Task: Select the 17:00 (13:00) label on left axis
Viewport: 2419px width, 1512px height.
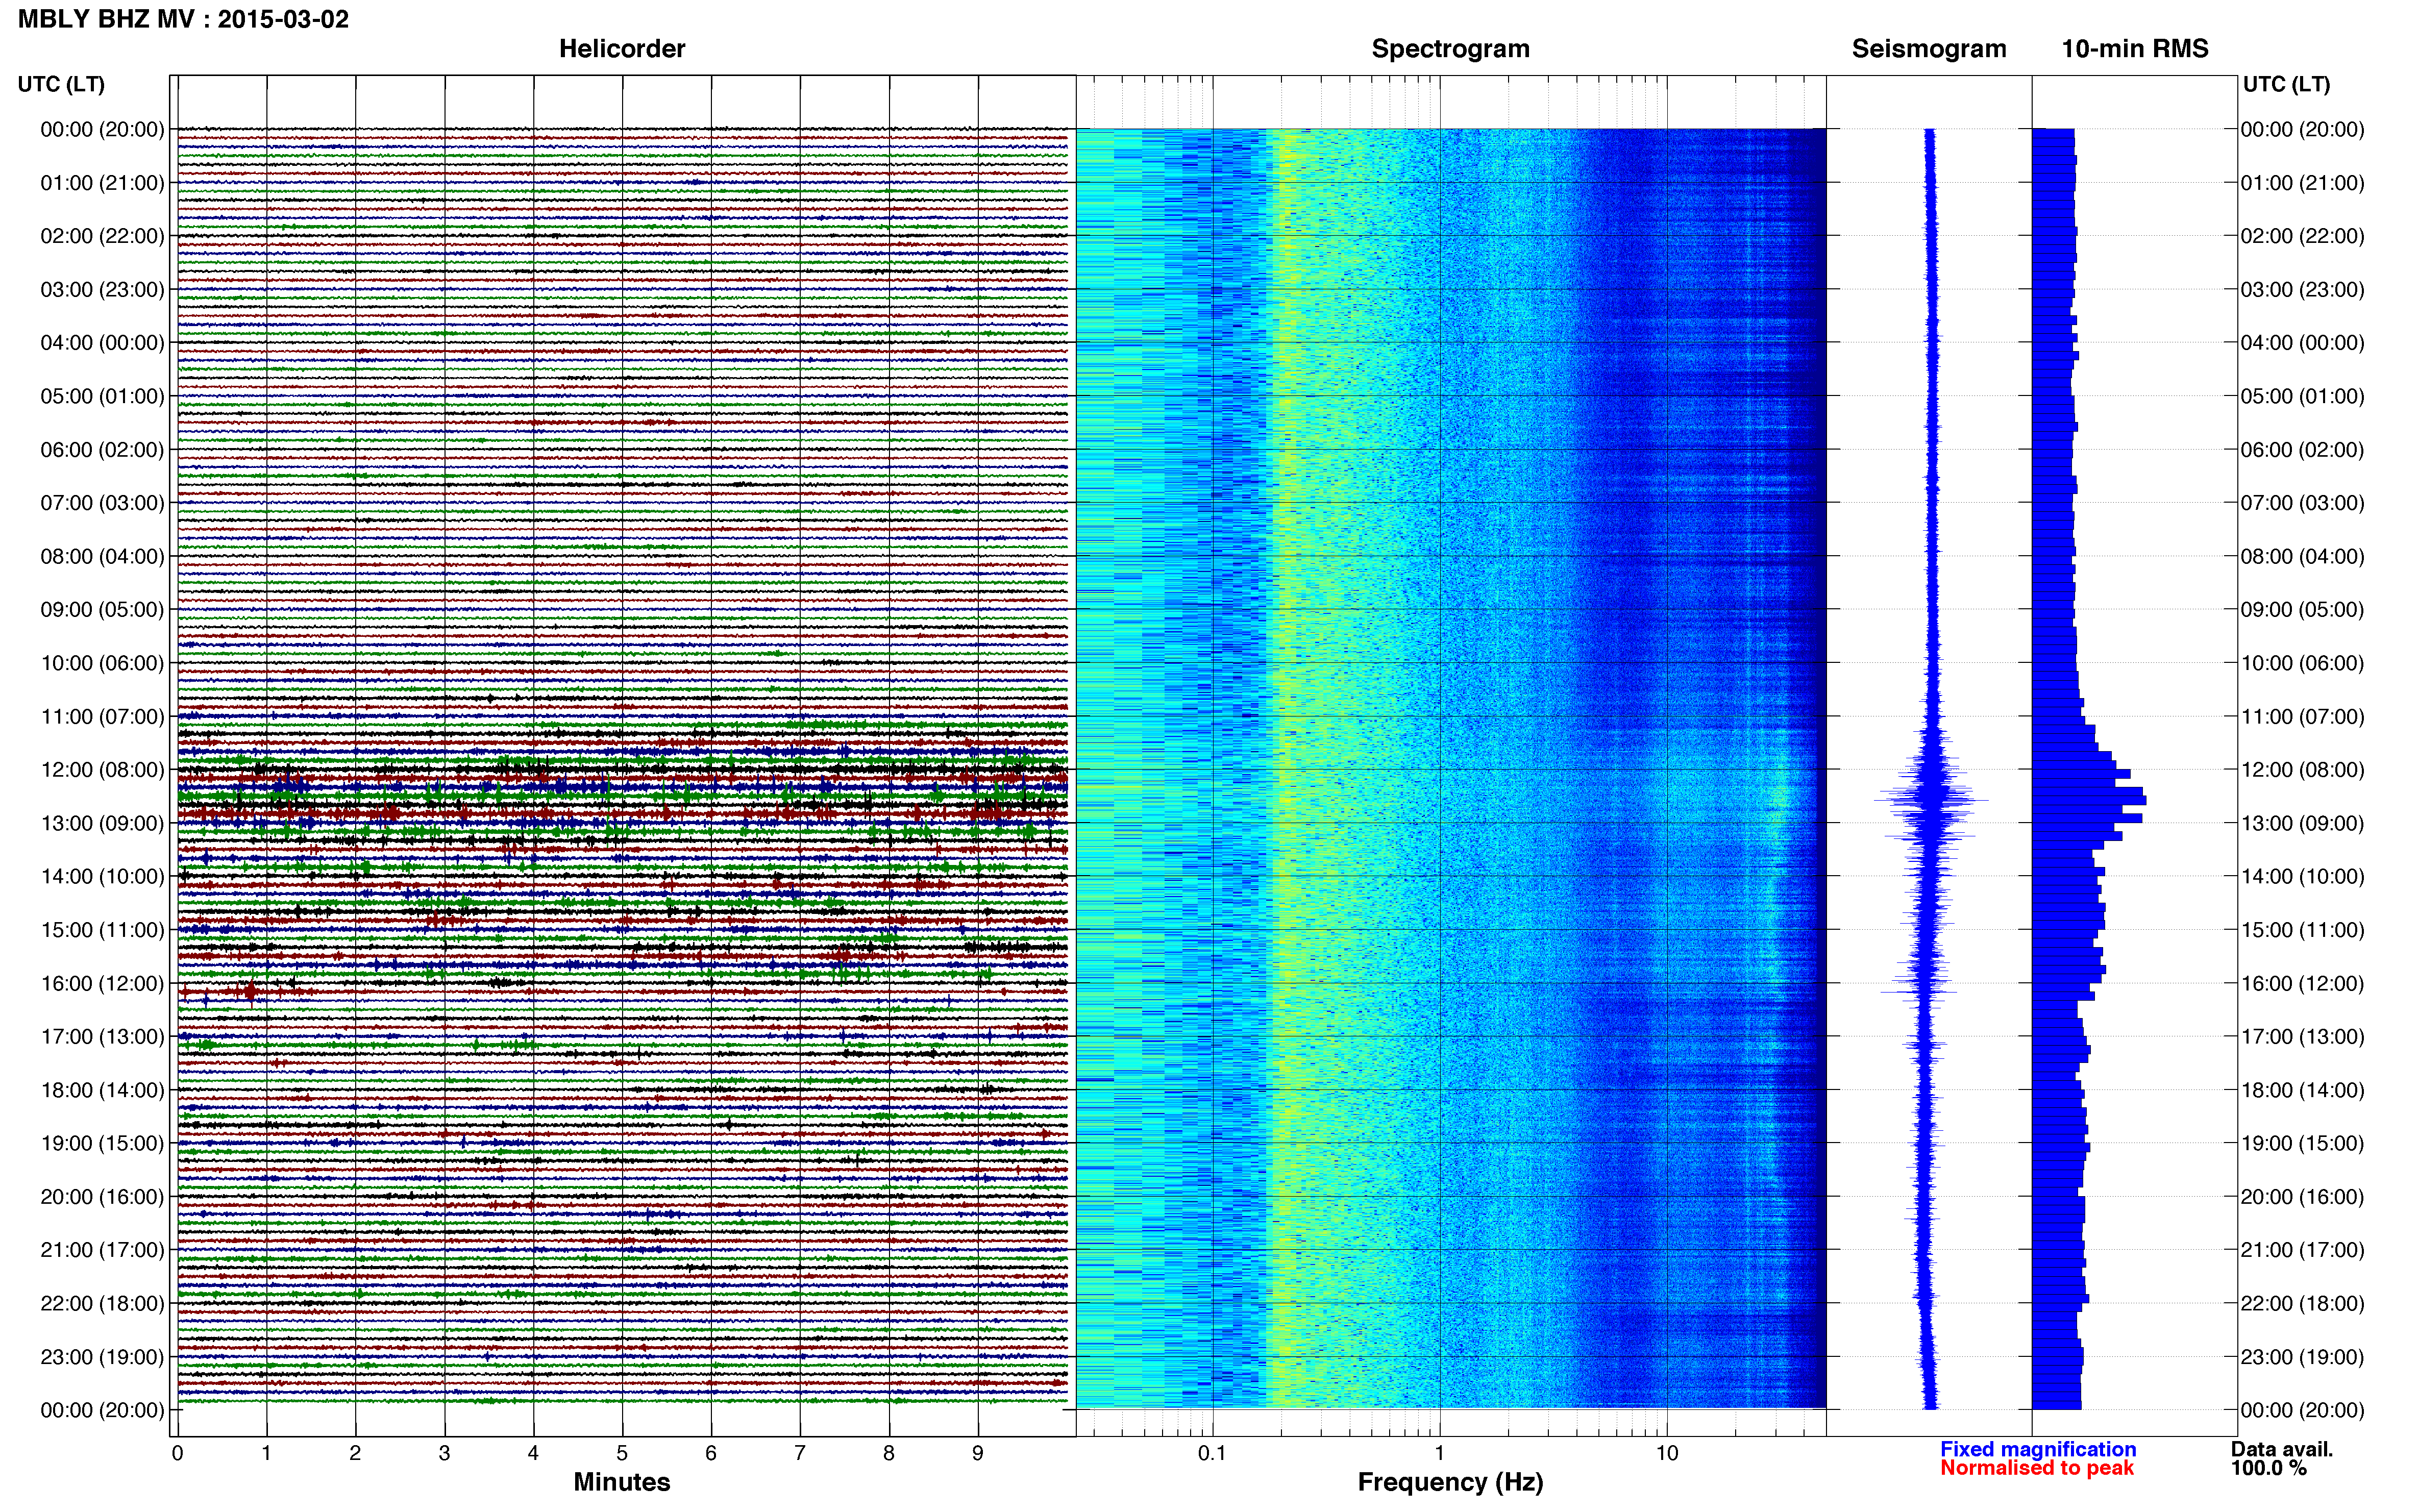Action: [102, 1037]
